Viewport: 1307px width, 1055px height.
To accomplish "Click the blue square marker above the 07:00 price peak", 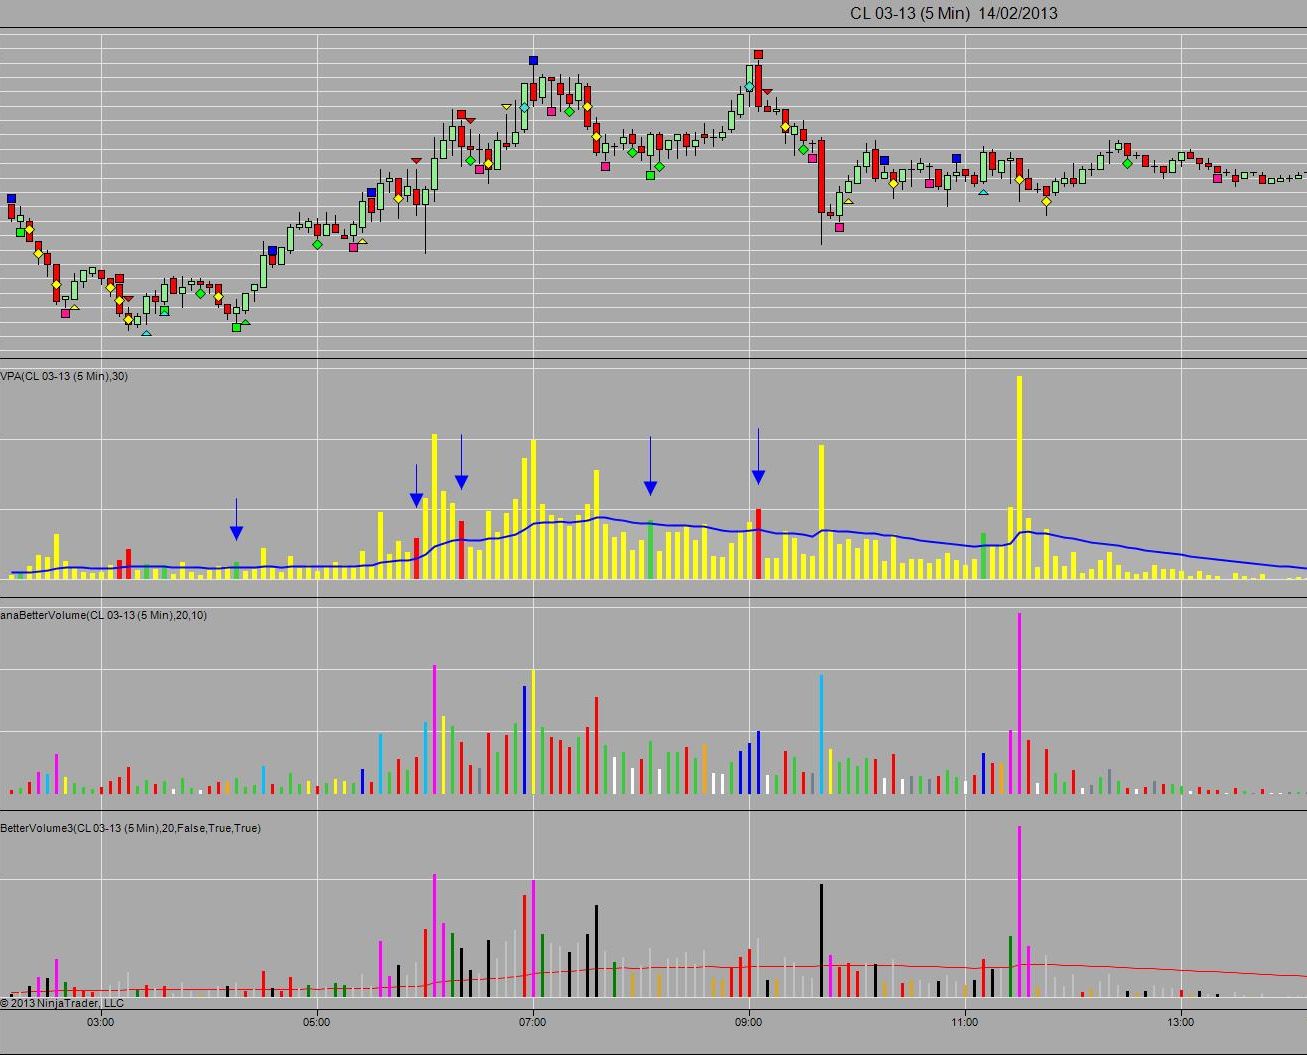I will [534, 60].
